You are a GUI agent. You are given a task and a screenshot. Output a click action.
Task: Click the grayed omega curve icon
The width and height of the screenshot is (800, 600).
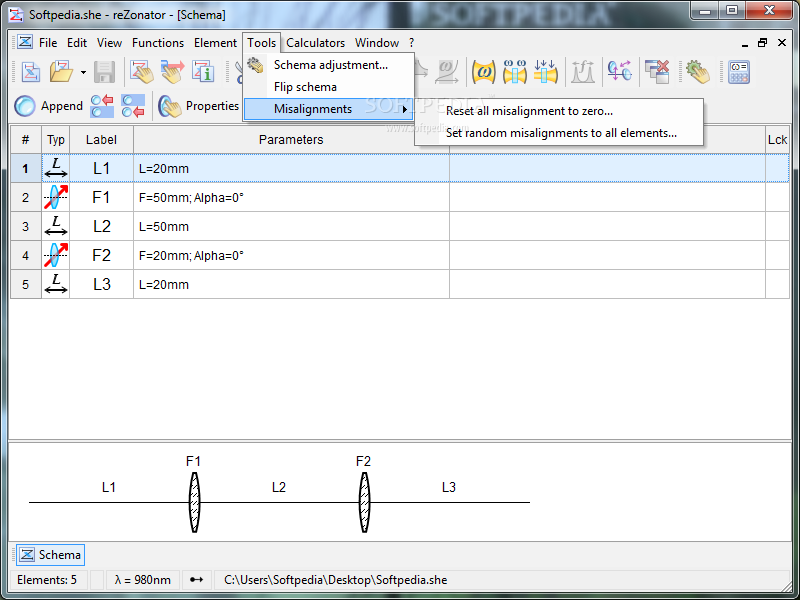click(x=446, y=72)
